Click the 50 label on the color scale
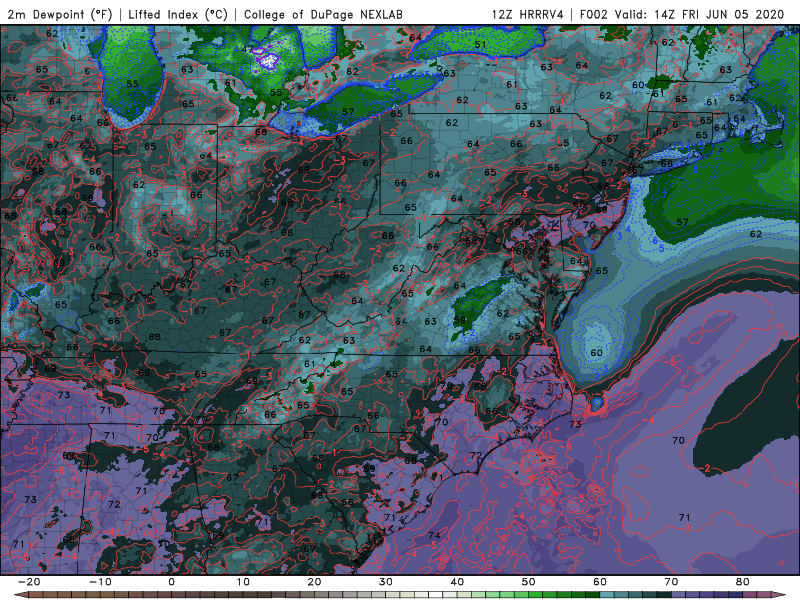800x600 pixels. coord(529,582)
